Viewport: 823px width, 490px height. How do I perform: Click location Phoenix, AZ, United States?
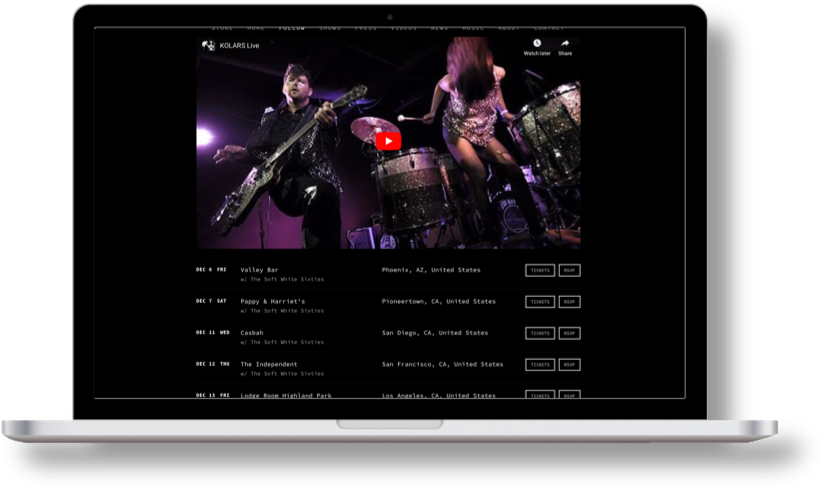(x=431, y=270)
